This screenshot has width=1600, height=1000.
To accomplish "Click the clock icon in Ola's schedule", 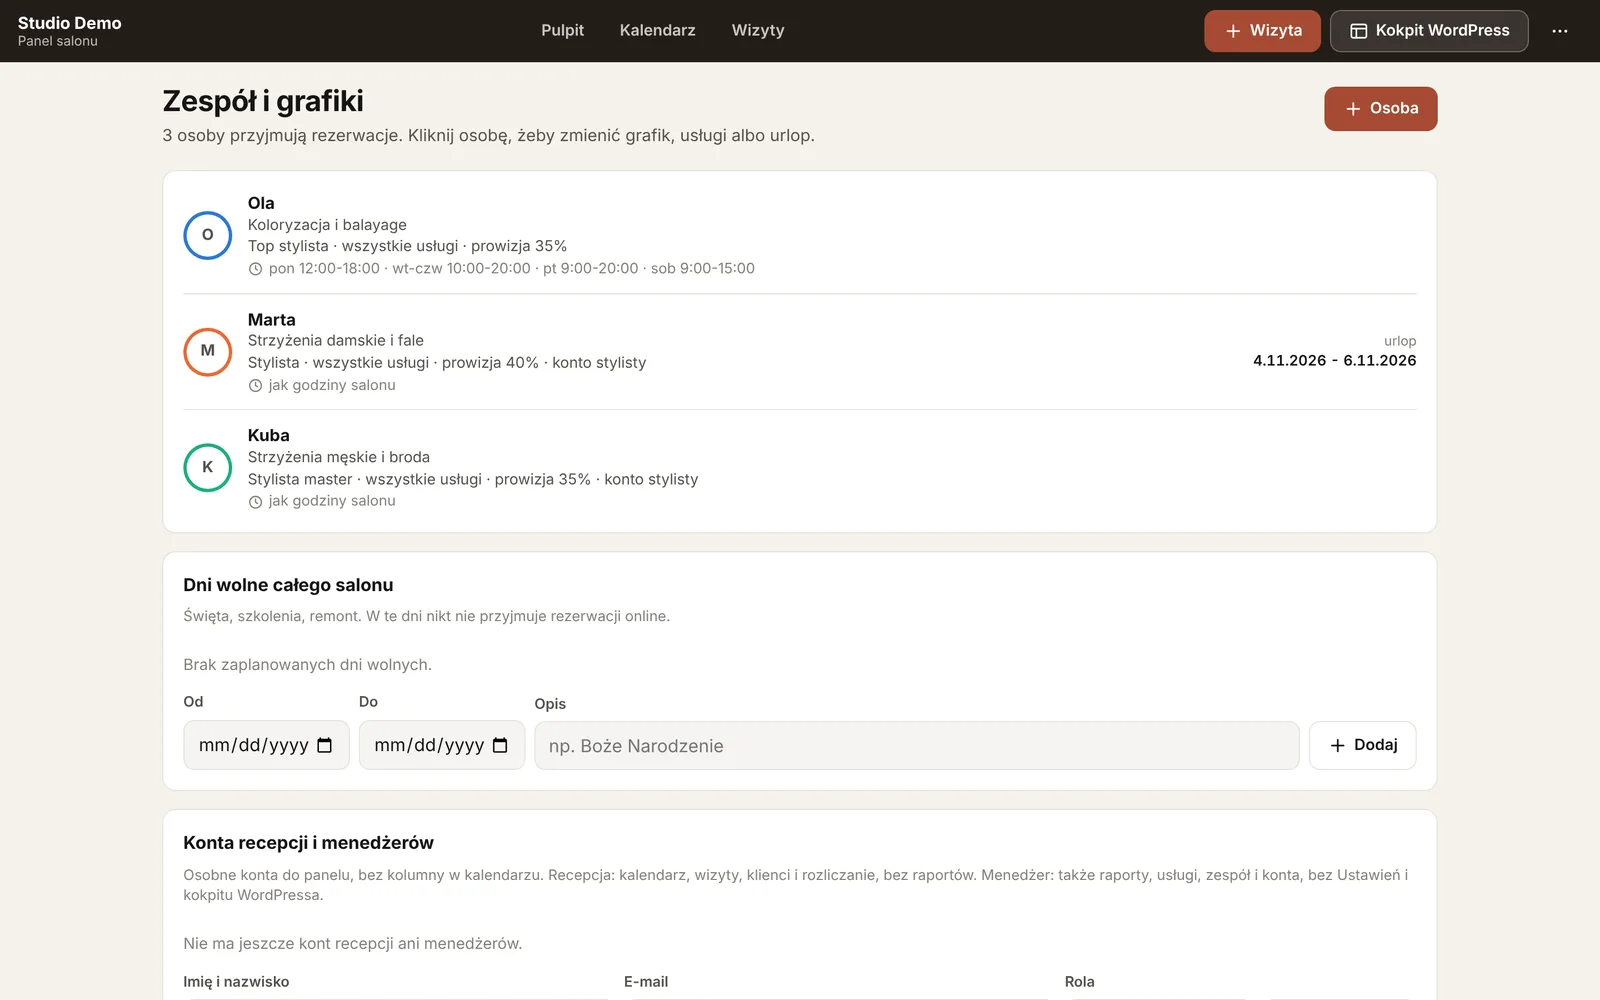I will 255,269.
